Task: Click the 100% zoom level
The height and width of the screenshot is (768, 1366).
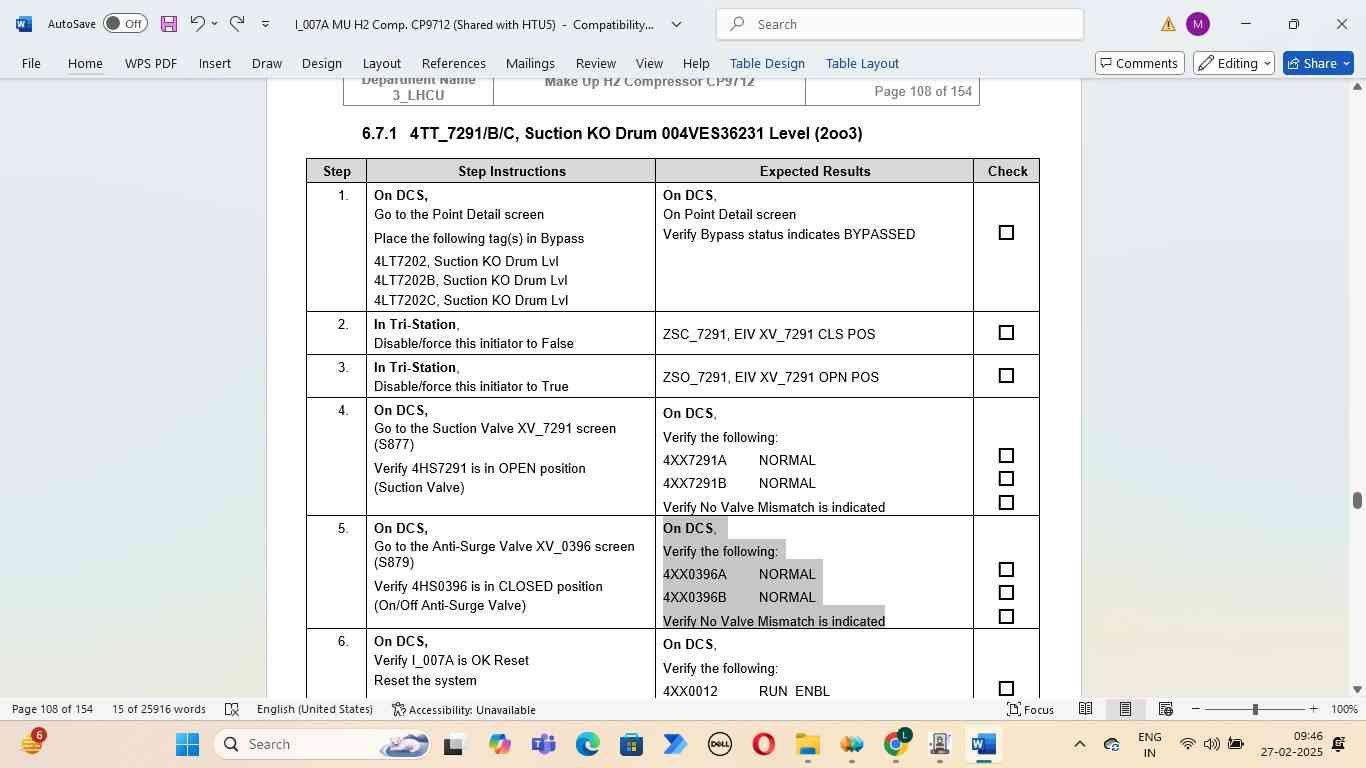Action: tap(1344, 709)
